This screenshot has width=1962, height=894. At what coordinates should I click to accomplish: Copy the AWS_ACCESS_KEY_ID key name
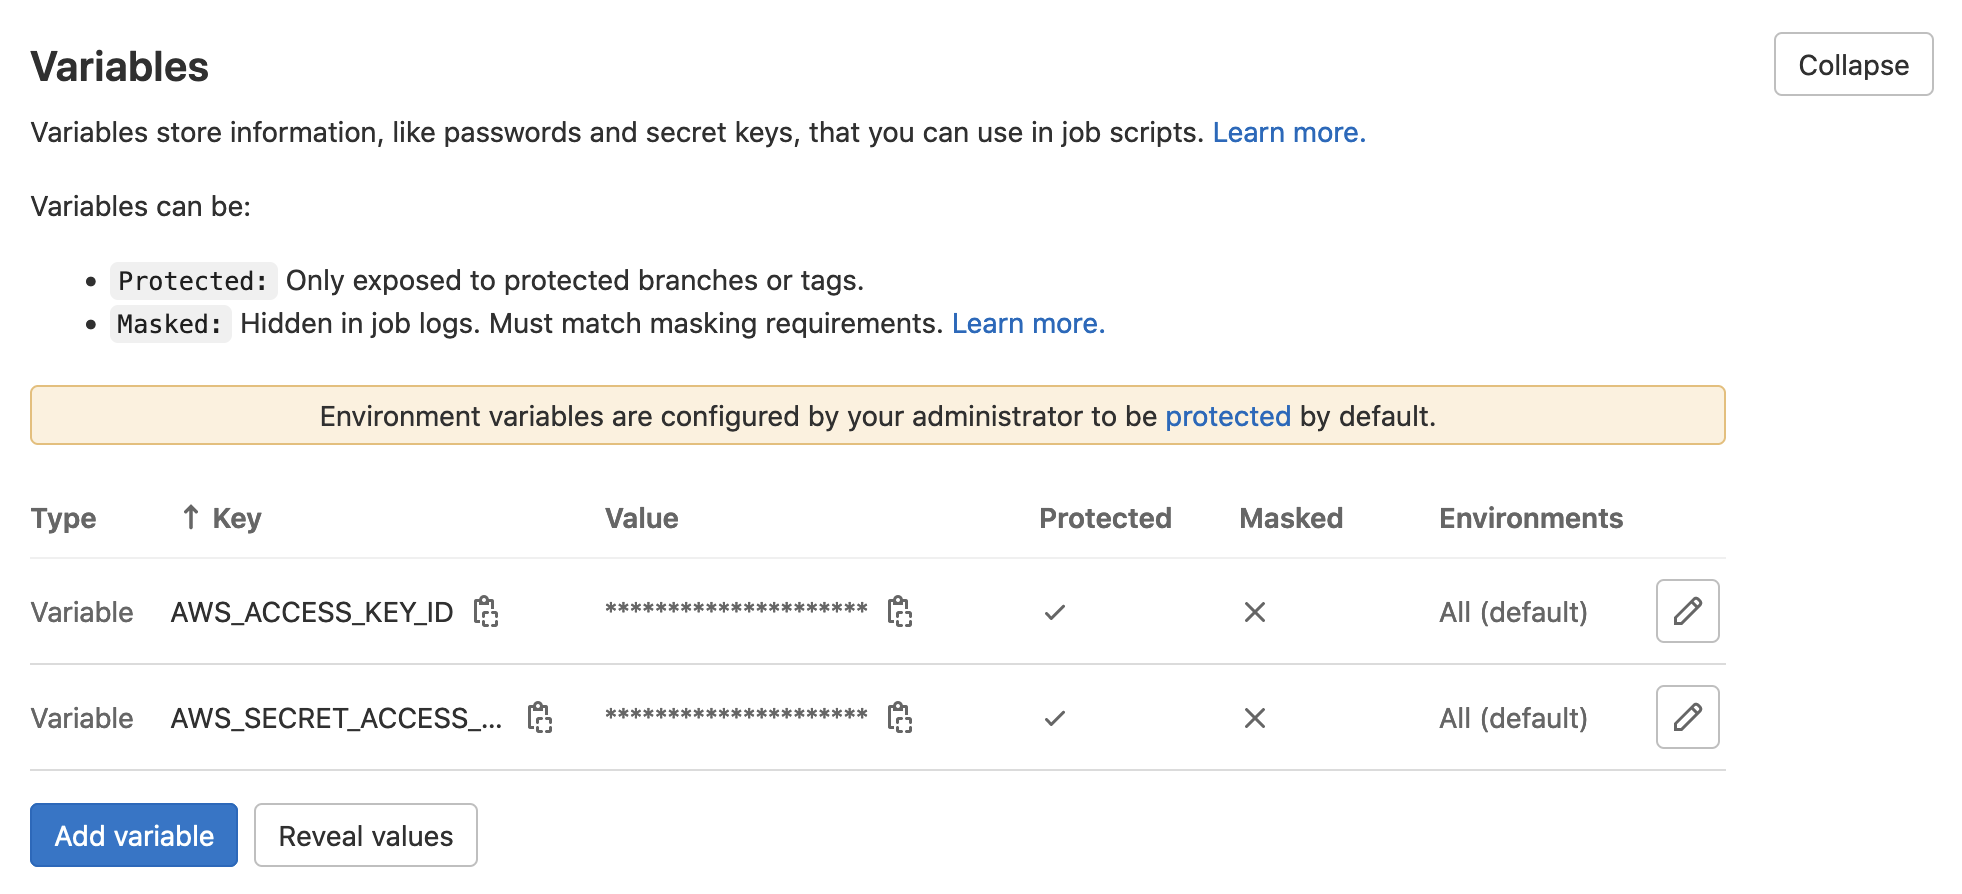[485, 611]
